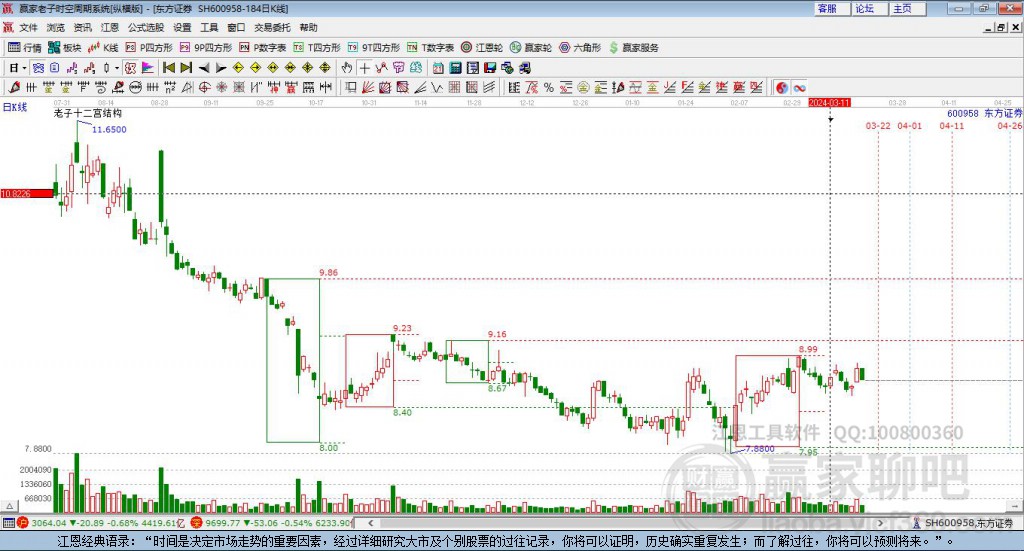Viewport: 1024px width, 551px height.
Task: Restore the inner chart window
Action: [1002, 27]
